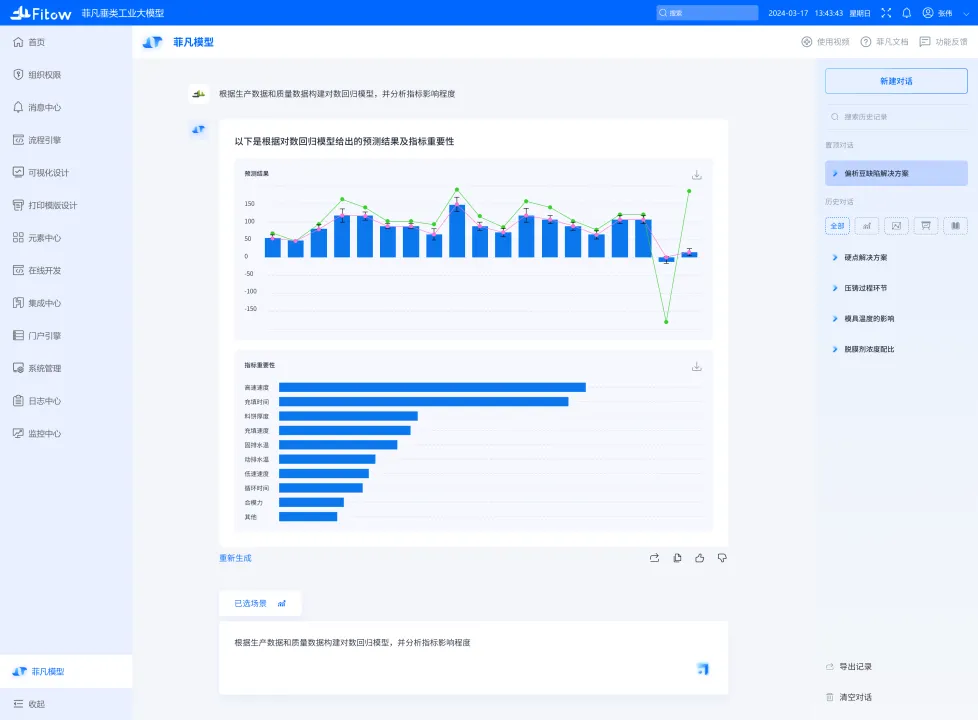Click the green peak point at the chart's far right
978x720 pixels.
(689, 191)
